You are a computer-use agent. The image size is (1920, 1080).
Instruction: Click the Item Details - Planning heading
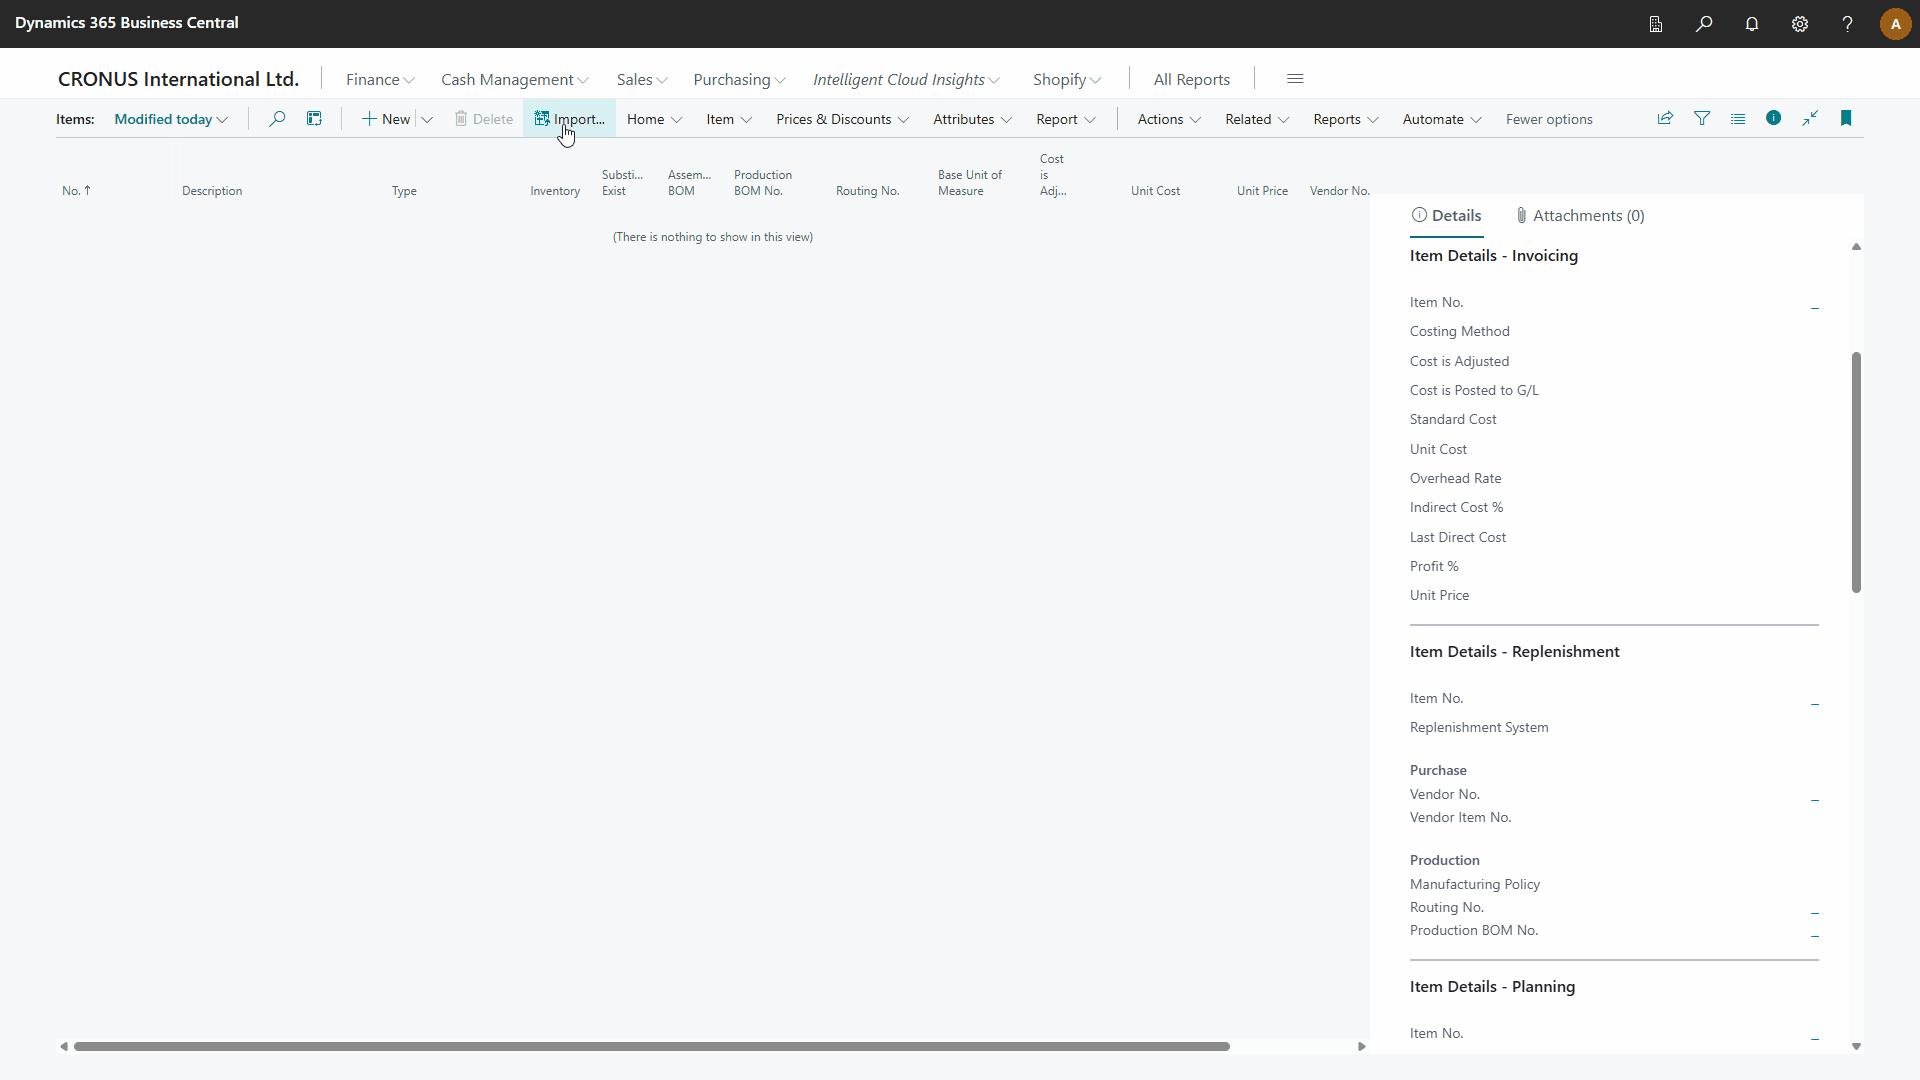(1492, 987)
